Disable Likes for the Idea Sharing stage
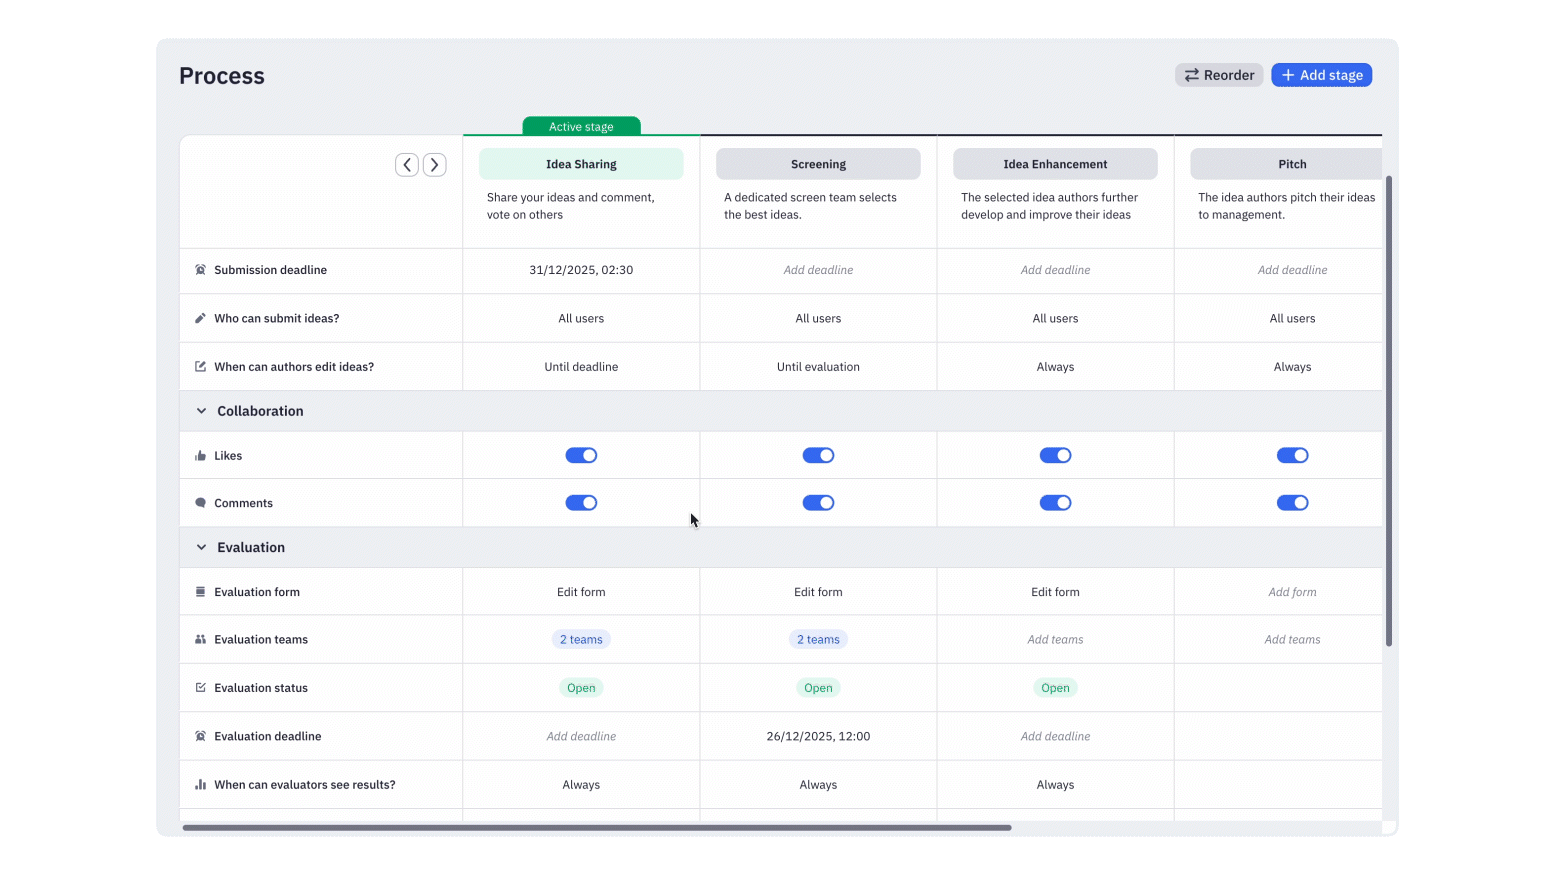1555x875 pixels. pyautogui.click(x=581, y=456)
